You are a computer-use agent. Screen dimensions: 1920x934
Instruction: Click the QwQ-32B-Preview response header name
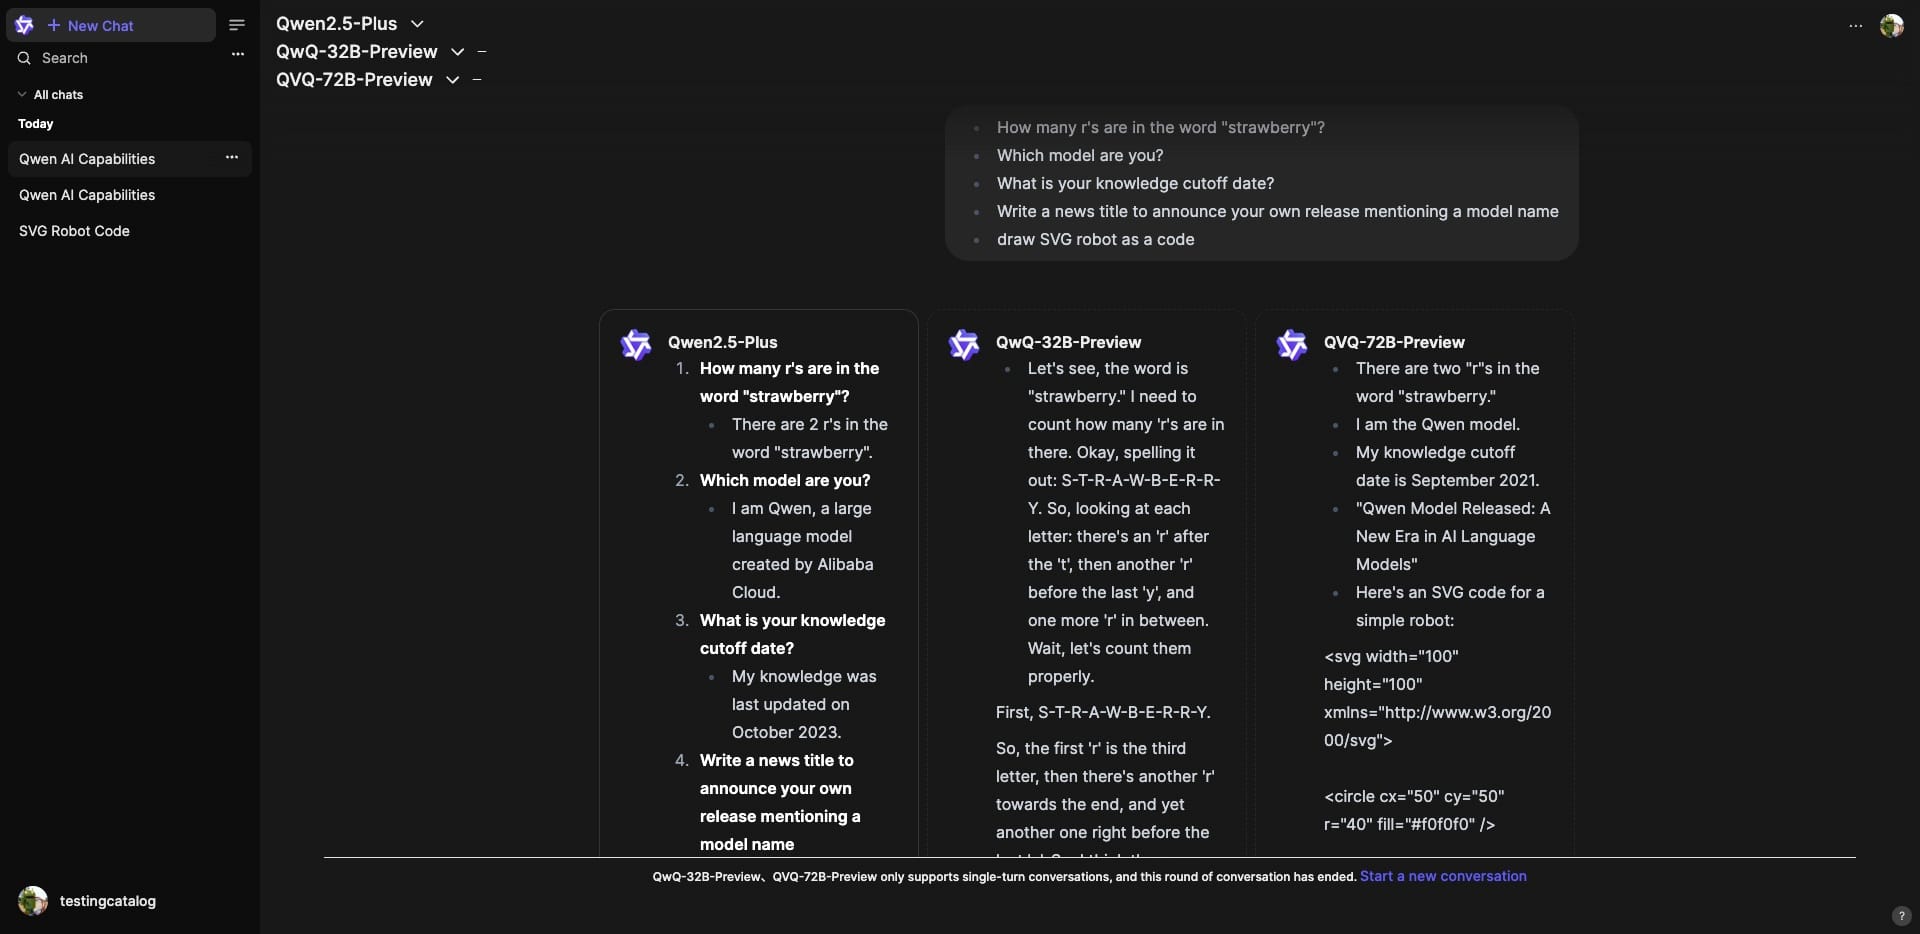[x=1068, y=342]
